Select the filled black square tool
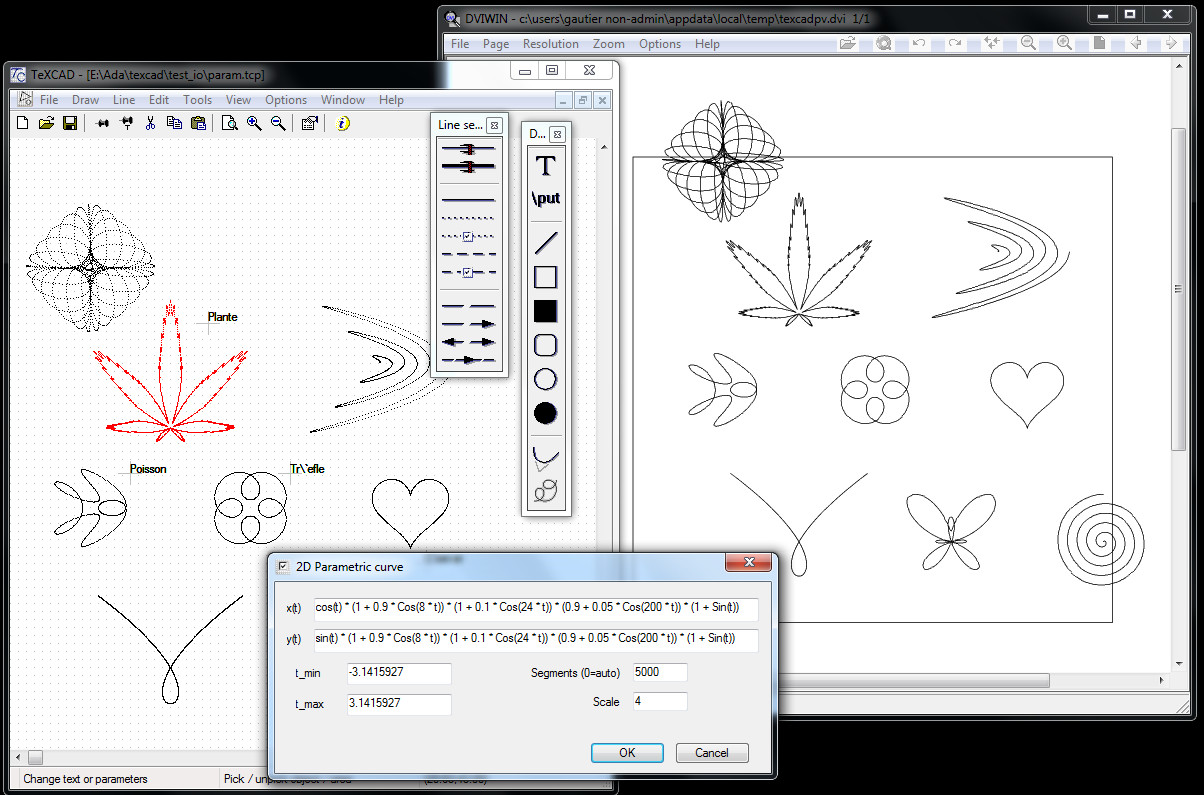This screenshot has height=795, width=1204. pos(545,311)
